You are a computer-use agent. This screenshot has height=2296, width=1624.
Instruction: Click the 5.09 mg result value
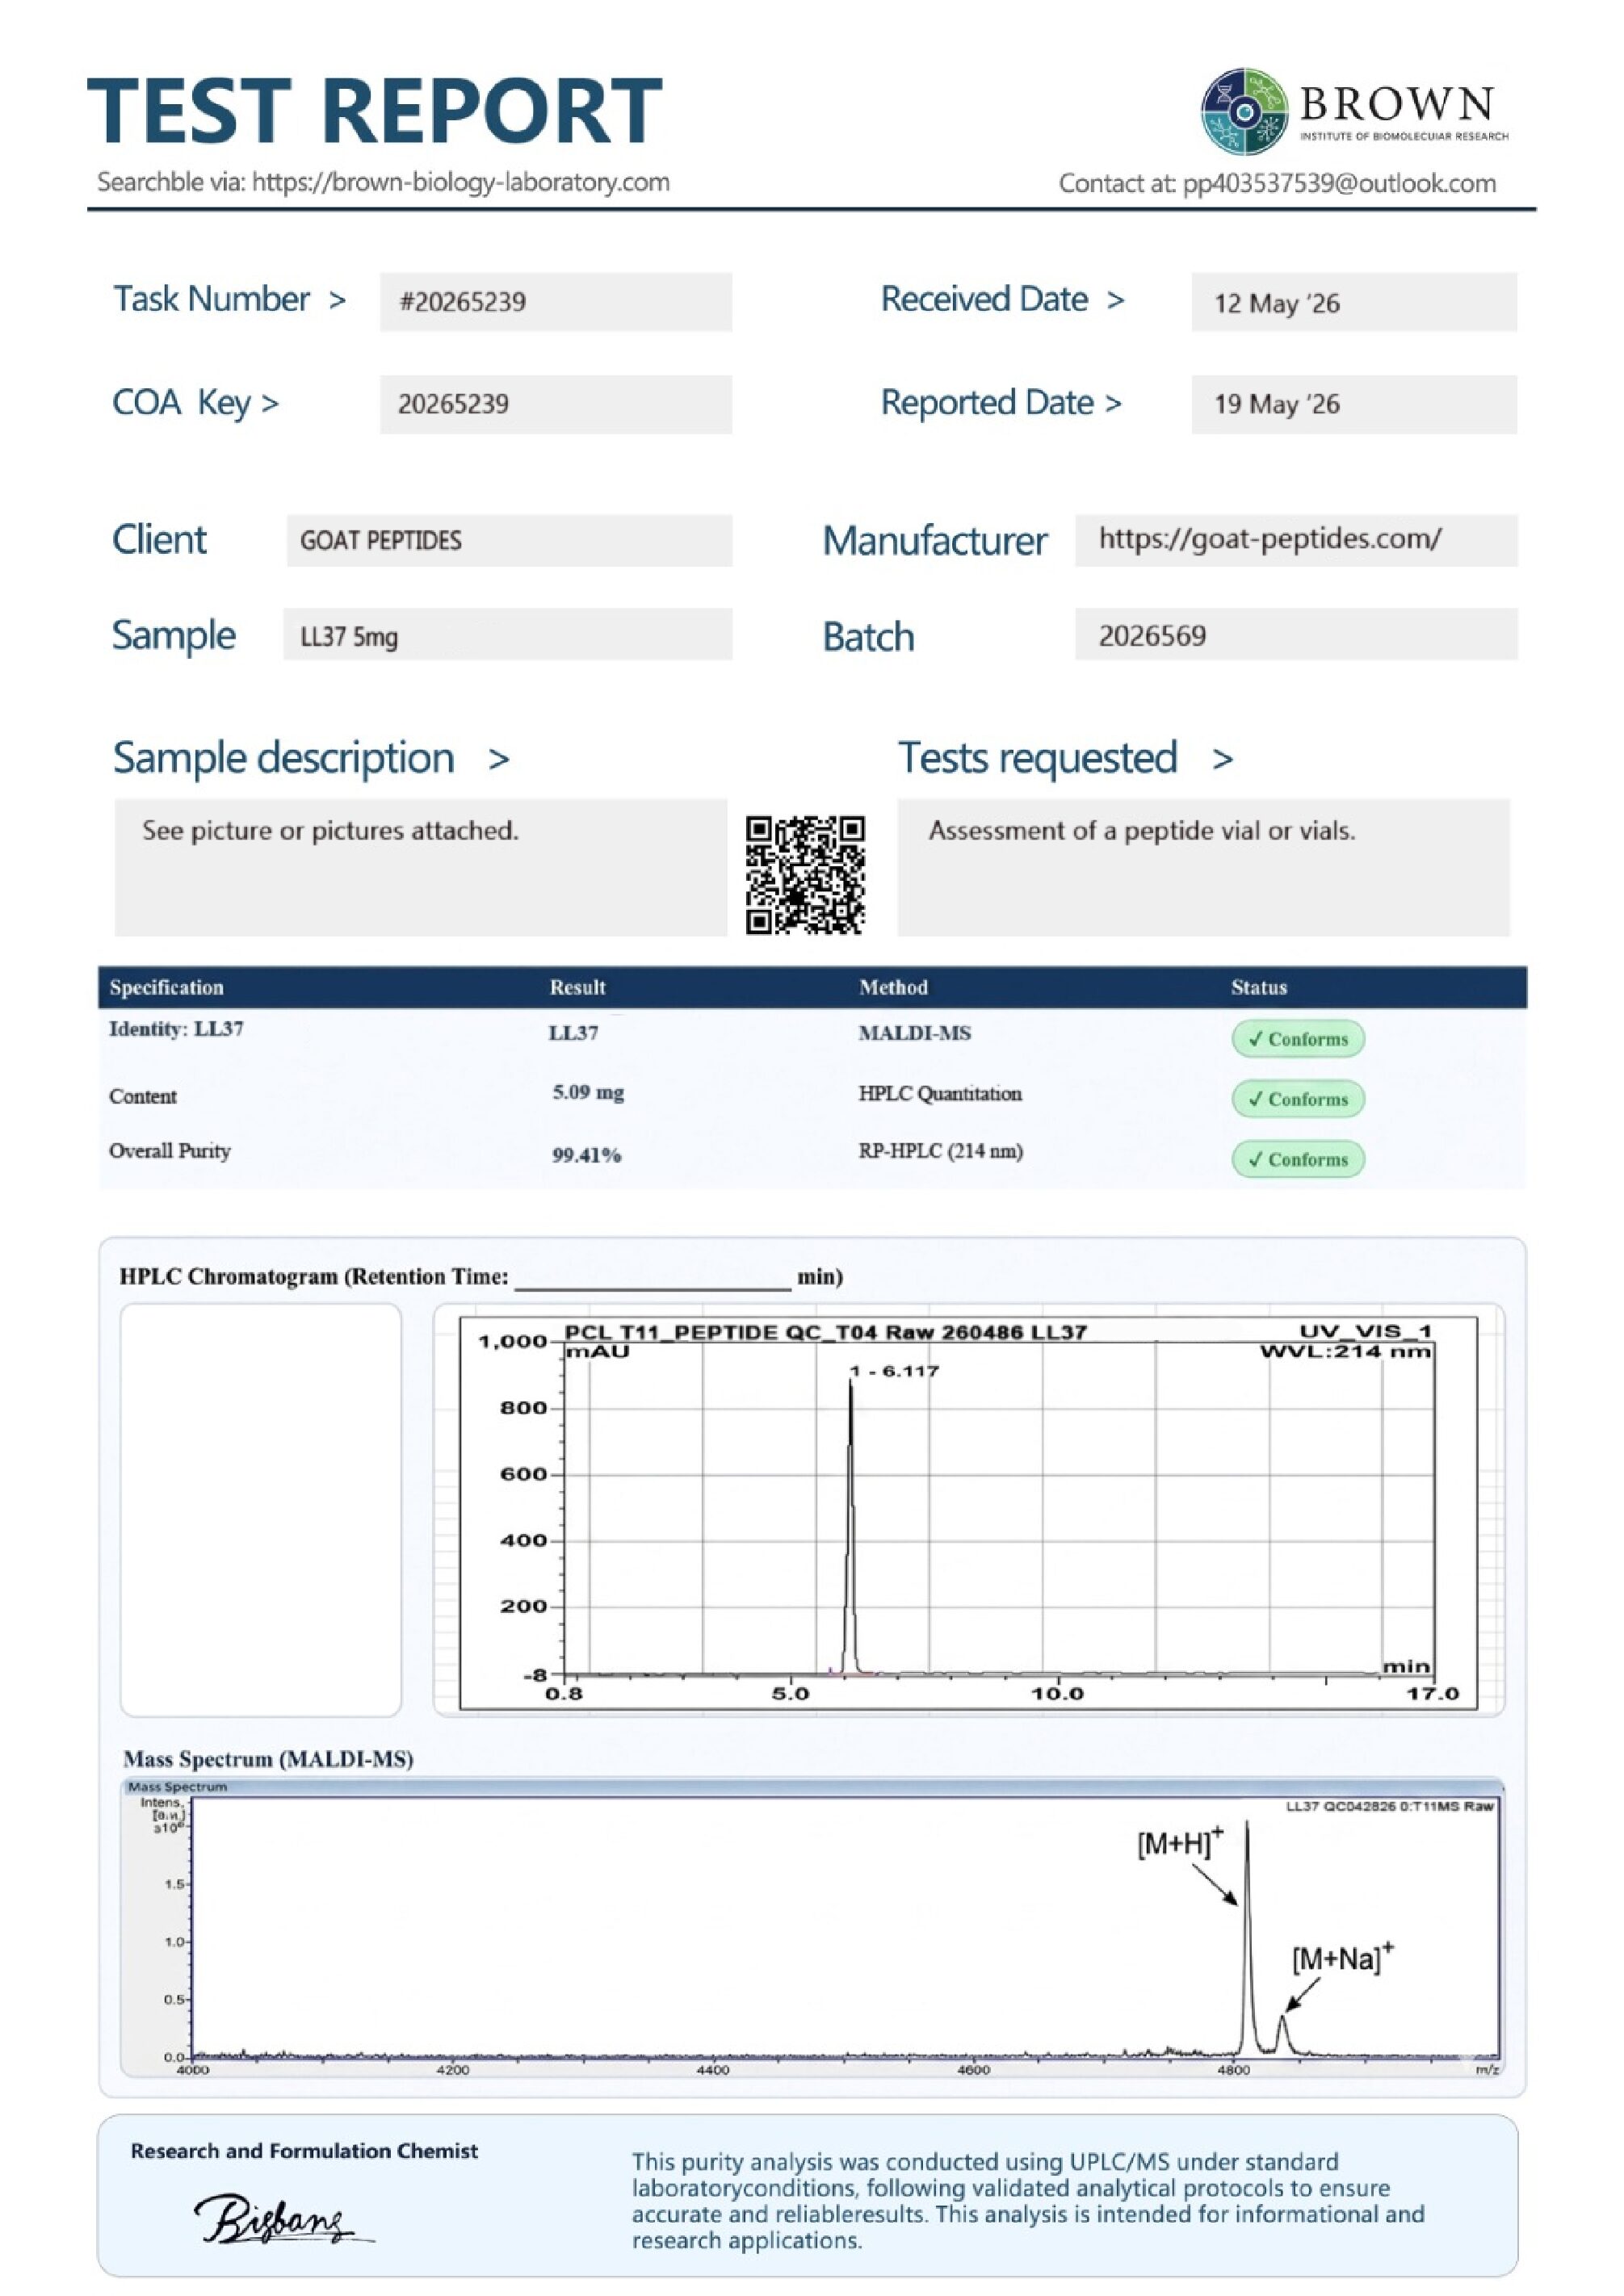point(588,1092)
